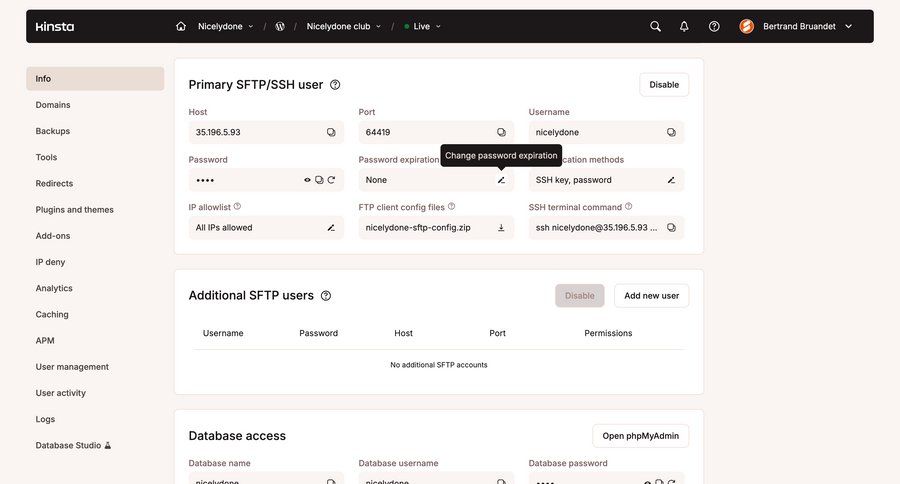900x484 pixels.
Task: Click the Username column header
Action: point(223,333)
